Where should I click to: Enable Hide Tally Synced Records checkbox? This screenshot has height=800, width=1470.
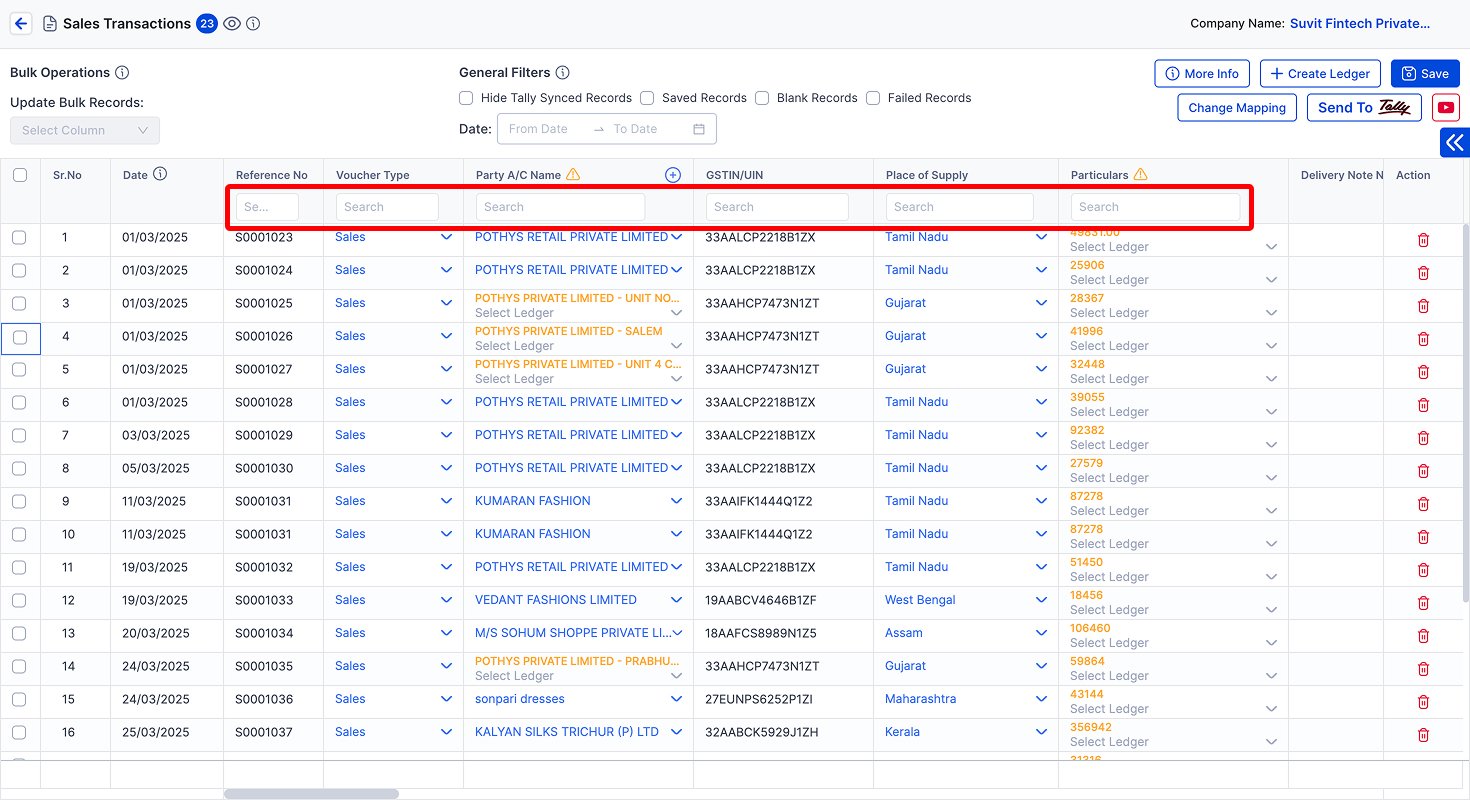click(466, 98)
